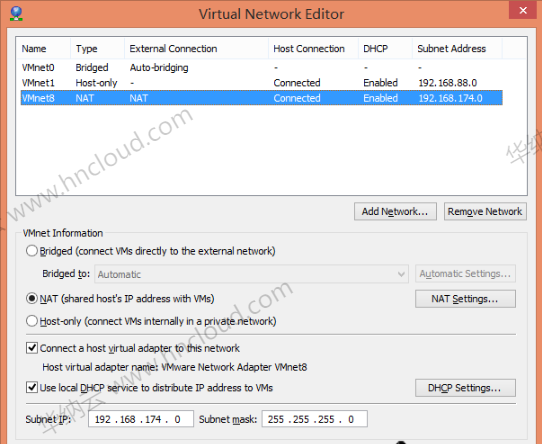The height and width of the screenshot is (444, 542).
Task: Close the Virtual Network Editor window
Action: click(x=523, y=10)
